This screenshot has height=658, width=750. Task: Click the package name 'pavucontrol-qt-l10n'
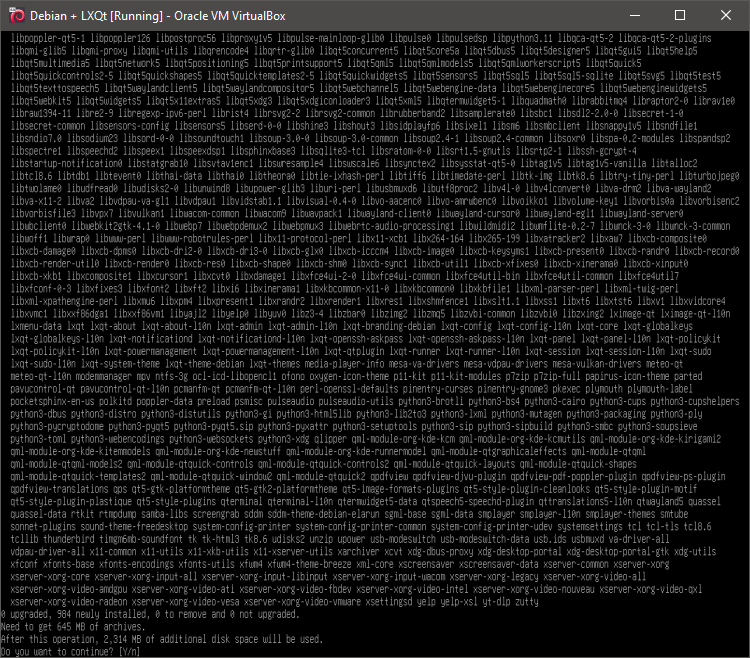click(x=124, y=389)
